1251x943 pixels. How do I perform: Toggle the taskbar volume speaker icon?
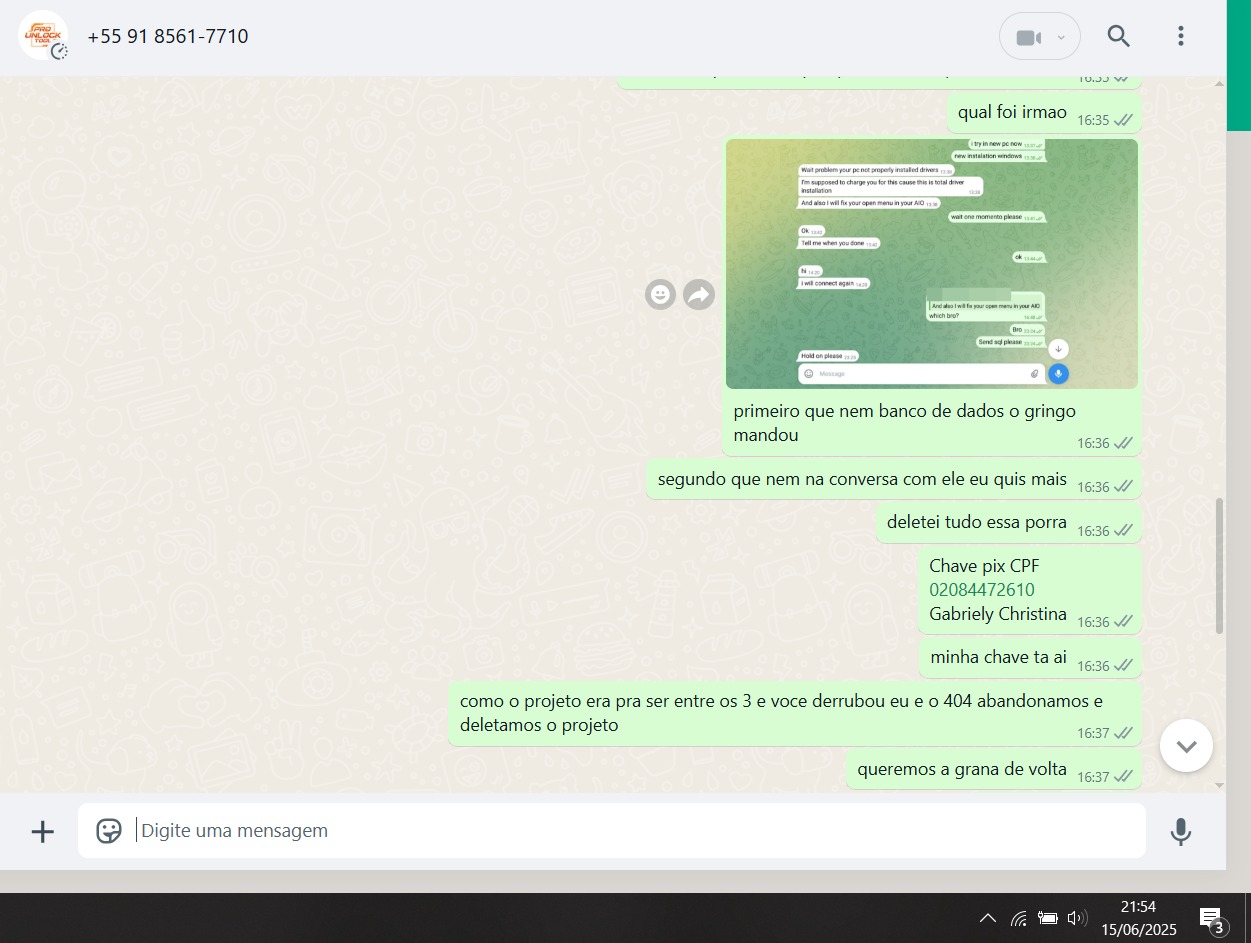(x=1076, y=918)
